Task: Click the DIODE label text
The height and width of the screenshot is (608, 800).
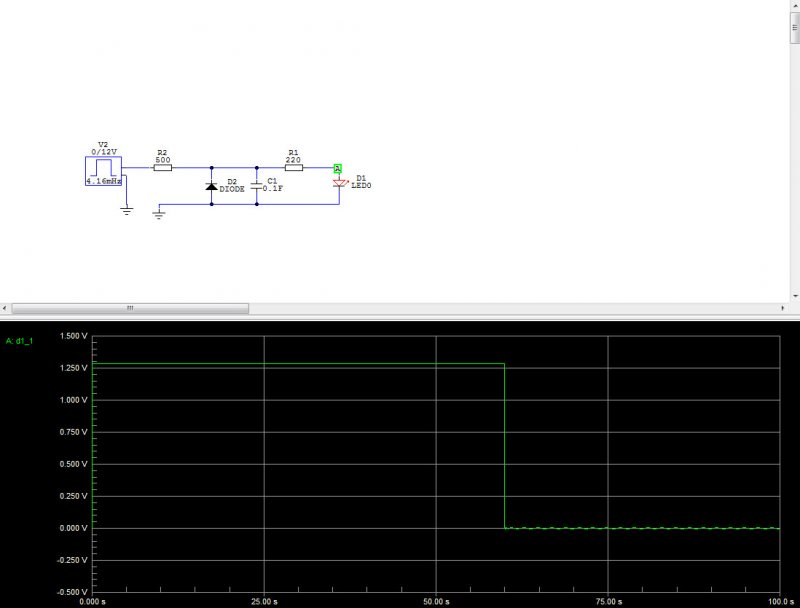Action: (232, 189)
